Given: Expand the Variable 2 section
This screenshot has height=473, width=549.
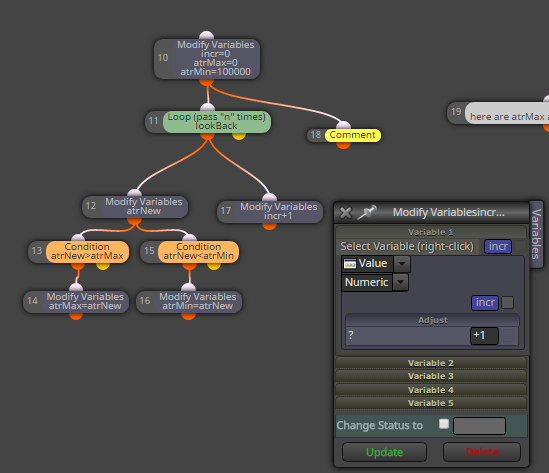Looking at the screenshot, I should [x=431, y=363].
